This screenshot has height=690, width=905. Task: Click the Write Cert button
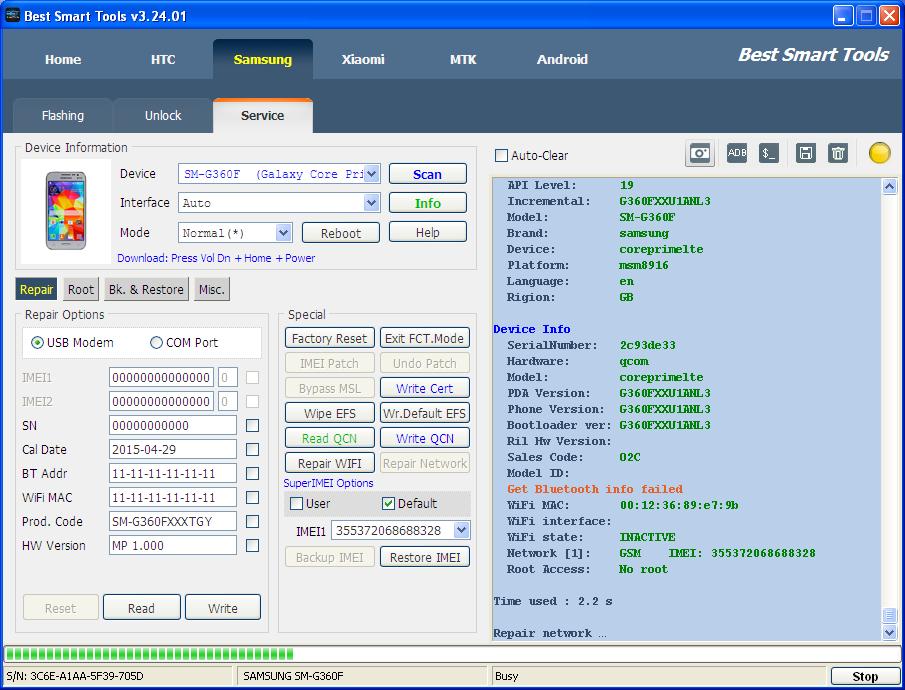coord(424,388)
